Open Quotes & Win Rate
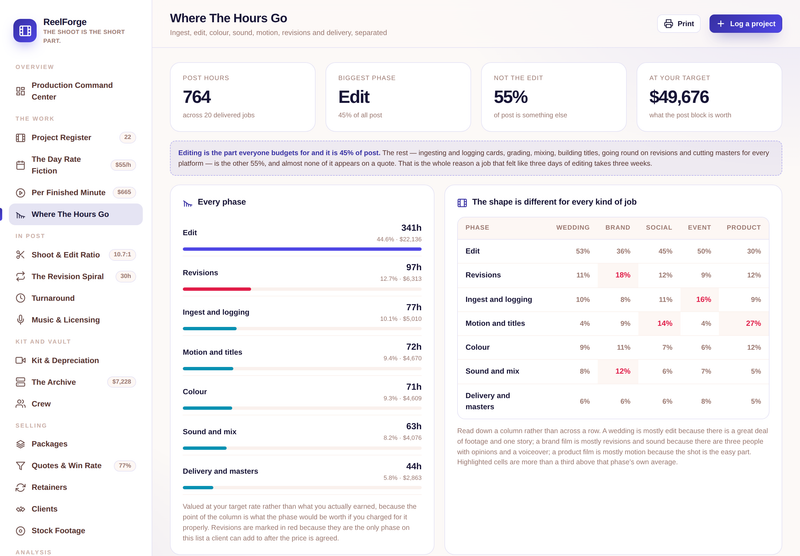This screenshot has width=800, height=556. (76, 466)
